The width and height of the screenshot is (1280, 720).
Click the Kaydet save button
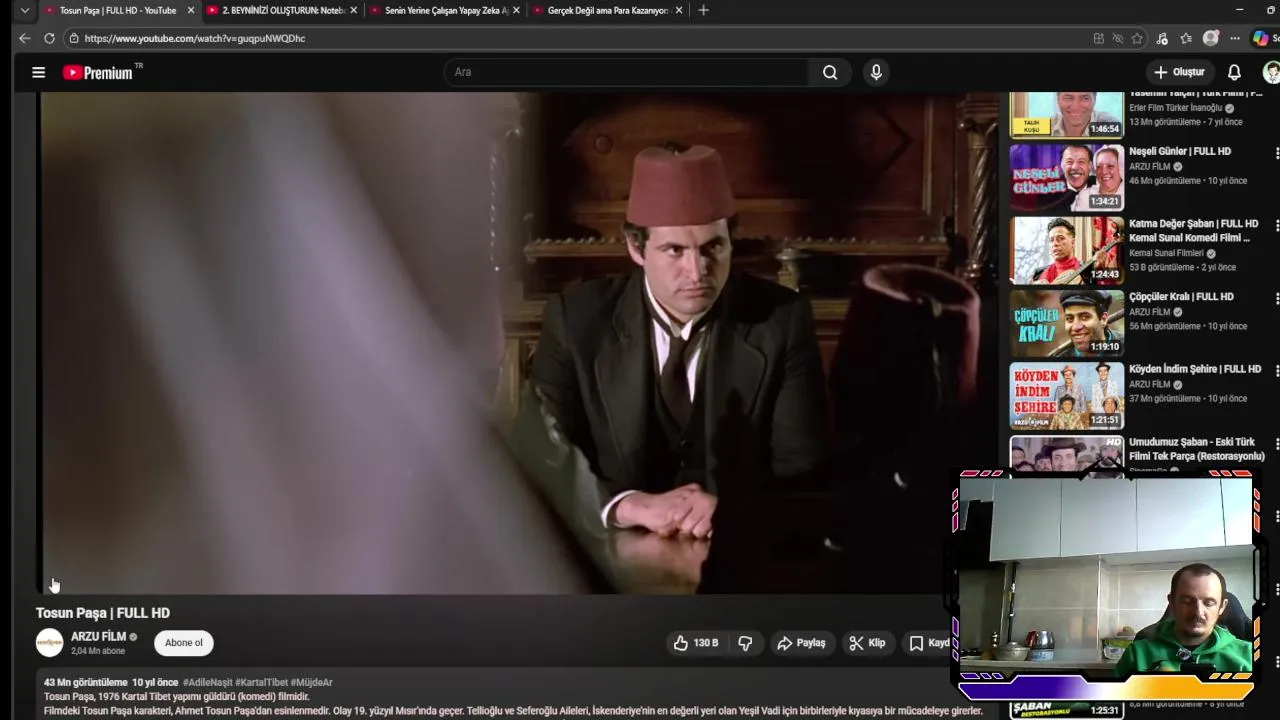tap(928, 643)
